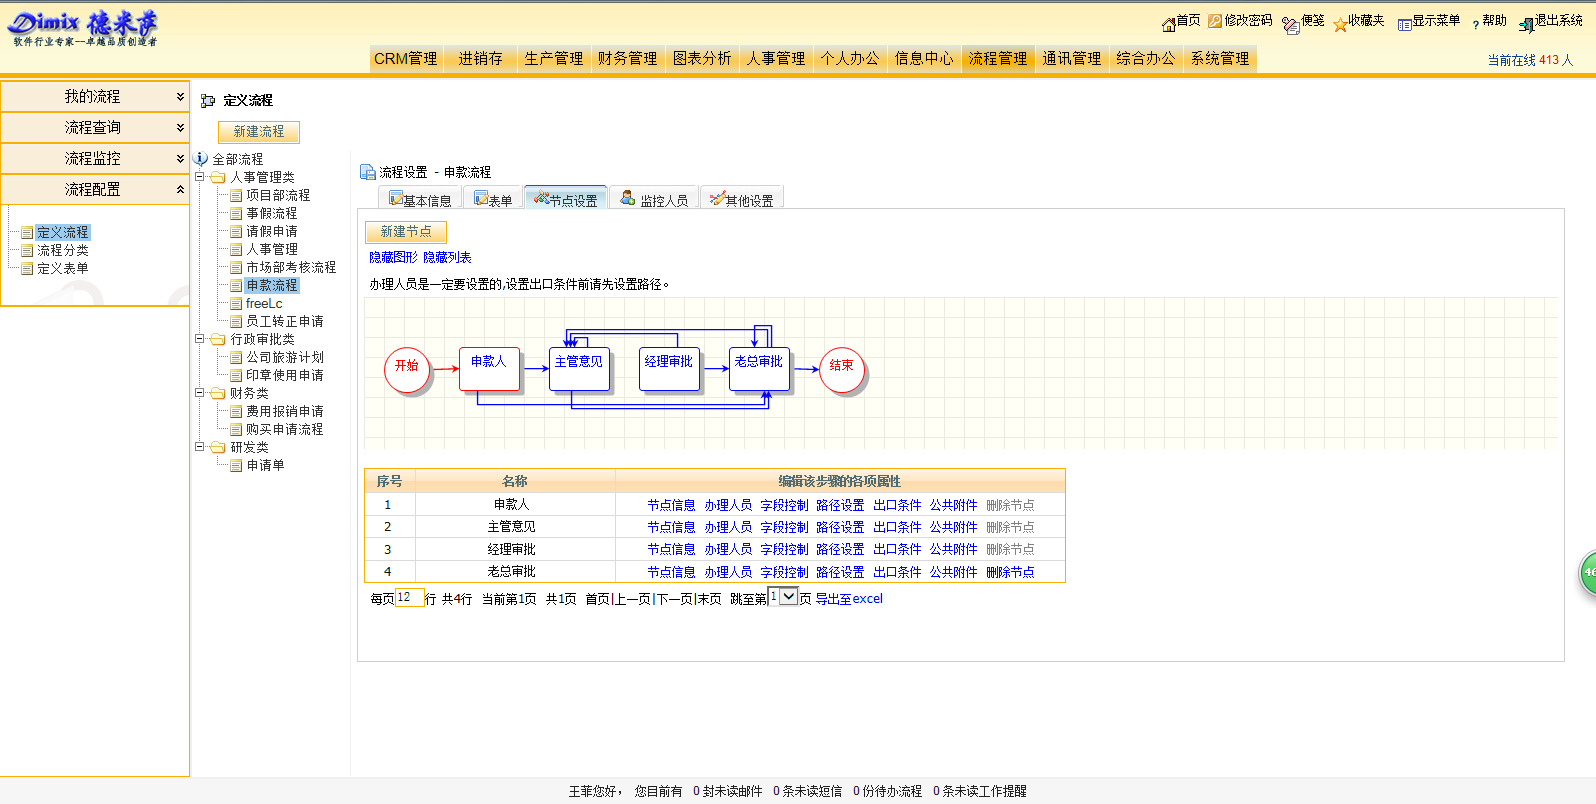
Task: Collapse the 流程配置 sidebar section
Action: (95, 190)
